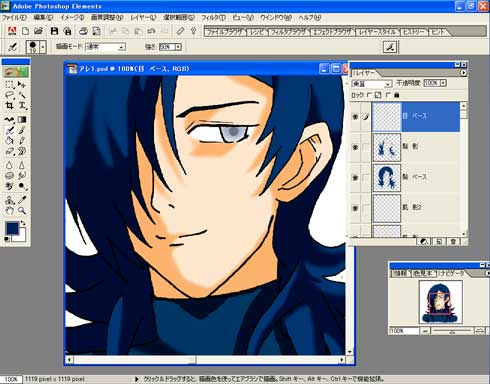Screen dimensions: 490x384
Task: Select the Zoom magnifier tool
Action: tap(22, 211)
